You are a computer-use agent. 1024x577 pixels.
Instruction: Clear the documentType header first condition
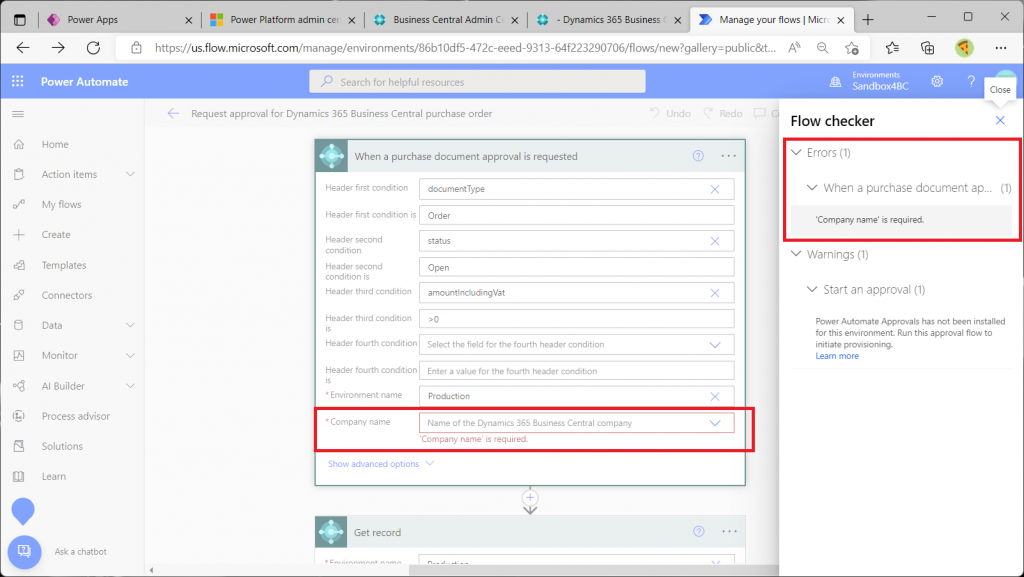pyautogui.click(x=715, y=189)
